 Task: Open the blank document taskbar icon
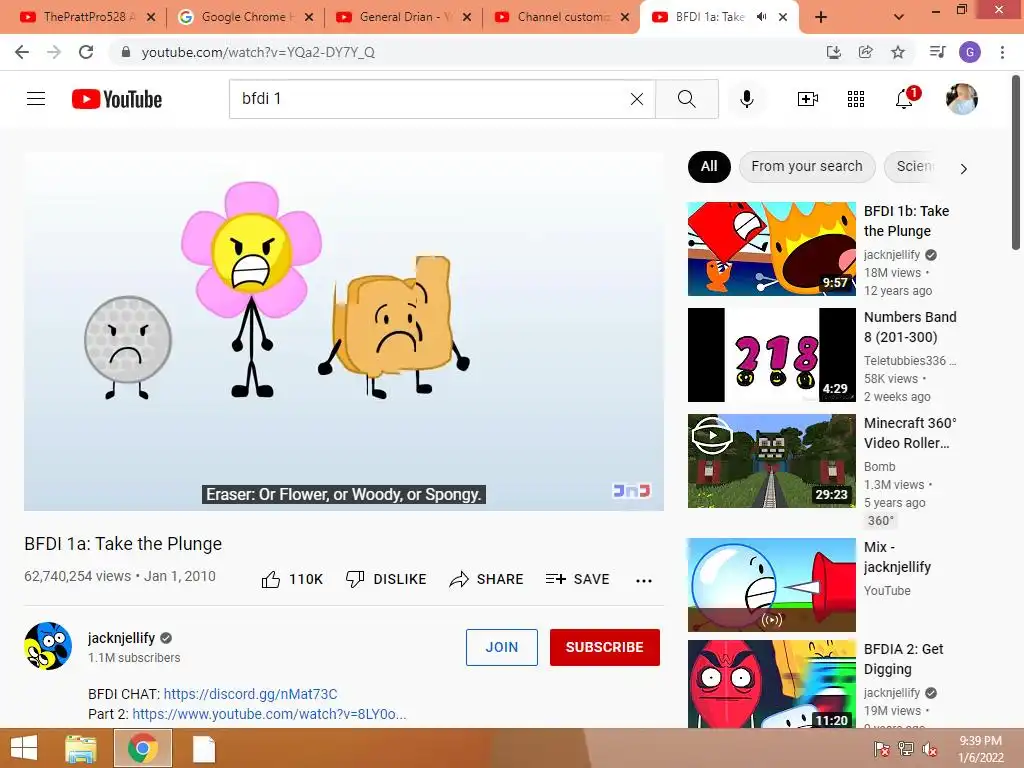point(204,748)
